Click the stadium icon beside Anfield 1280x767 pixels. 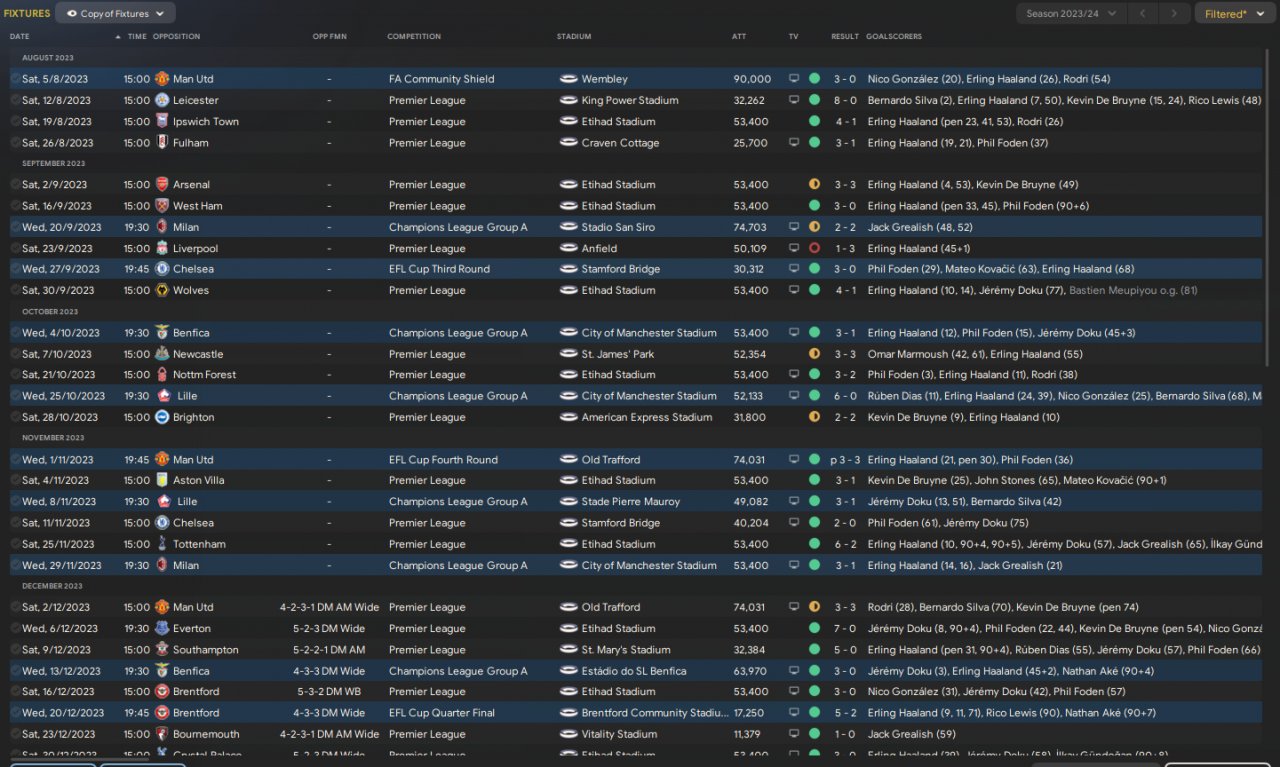[569, 248]
